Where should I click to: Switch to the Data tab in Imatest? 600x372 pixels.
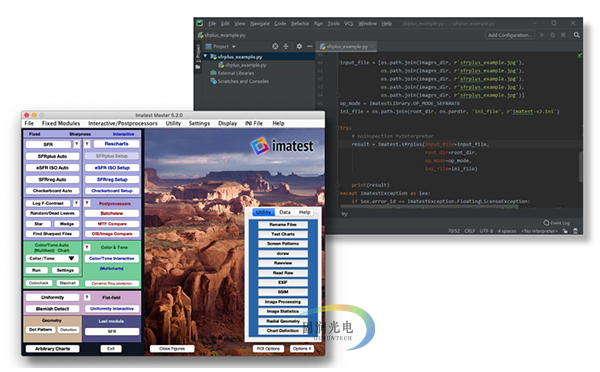click(x=285, y=212)
